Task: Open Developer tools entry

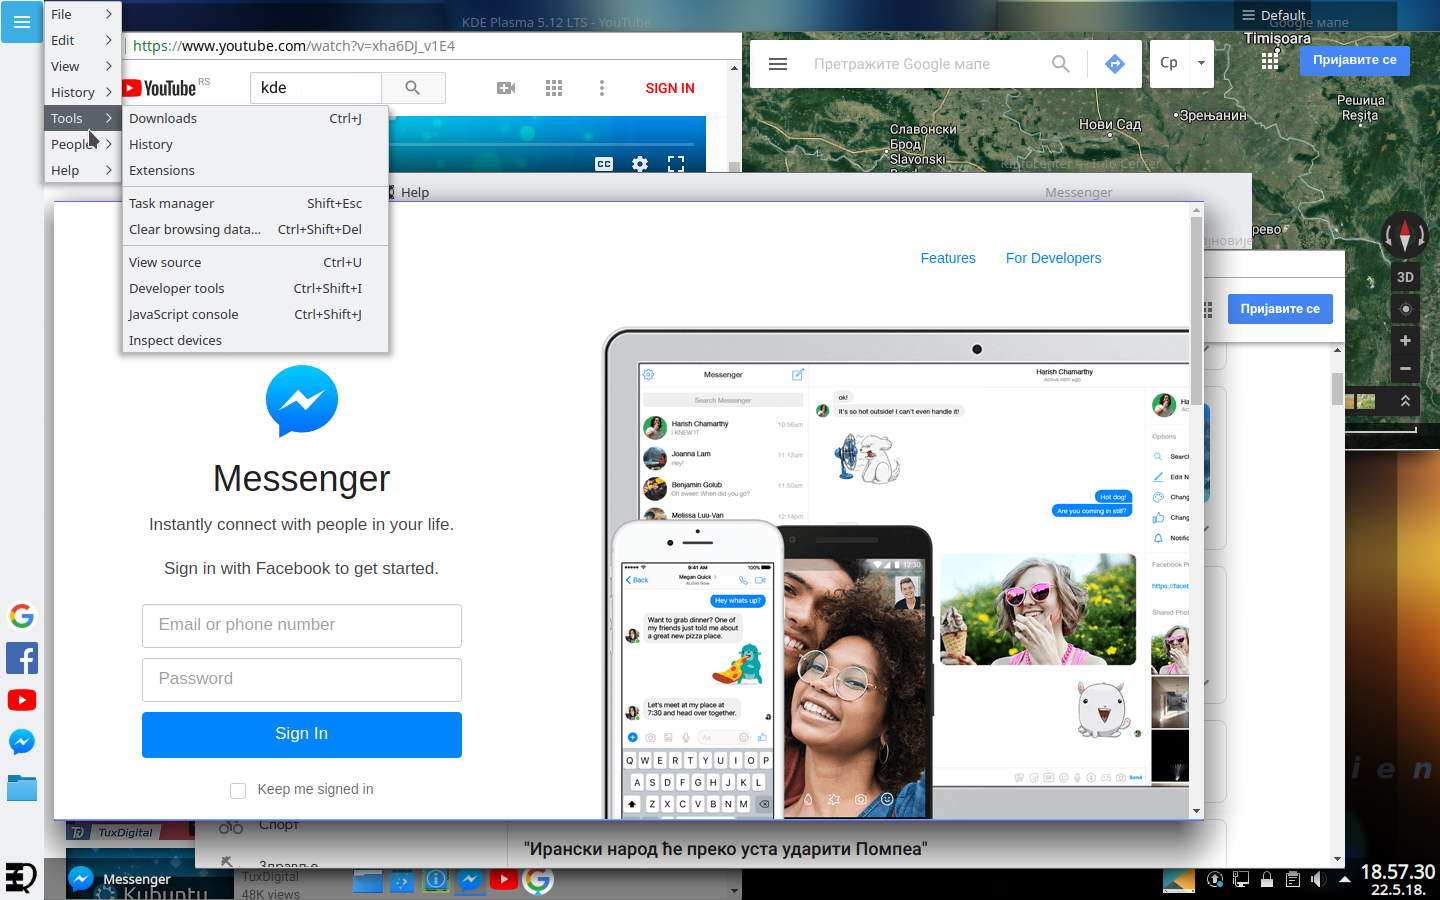Action: tap(255, 288)
